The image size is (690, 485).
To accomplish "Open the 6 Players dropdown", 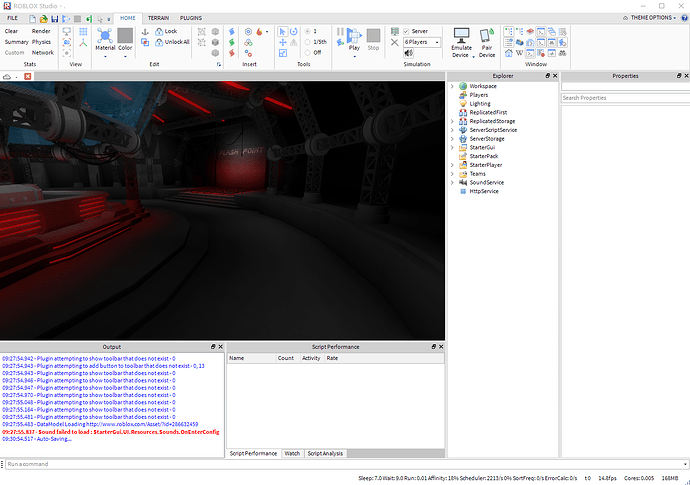I will [422, 42].
